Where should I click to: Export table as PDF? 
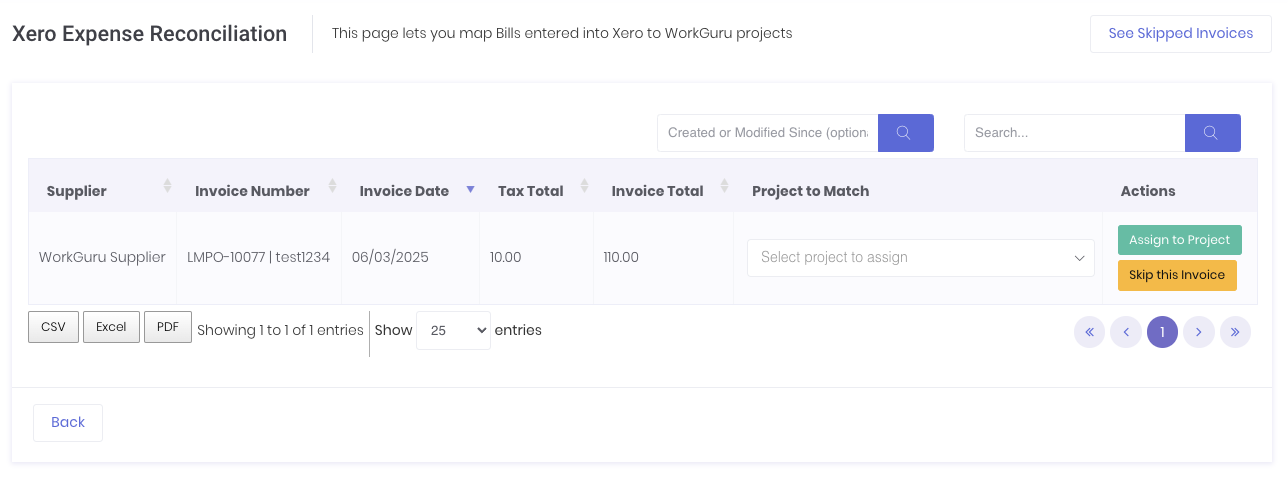tap(168, 327)
